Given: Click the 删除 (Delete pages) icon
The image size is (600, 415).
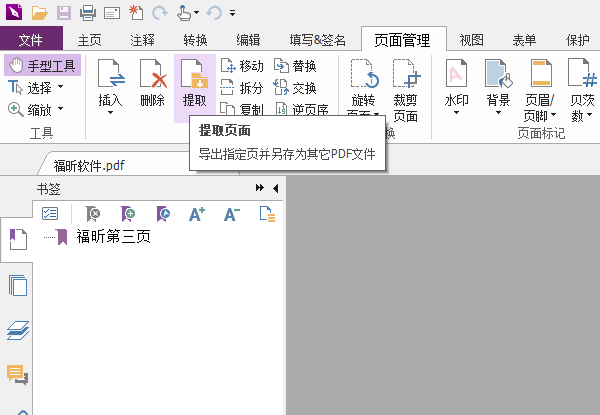Looking at the screenshot, I should pos(153,84).
